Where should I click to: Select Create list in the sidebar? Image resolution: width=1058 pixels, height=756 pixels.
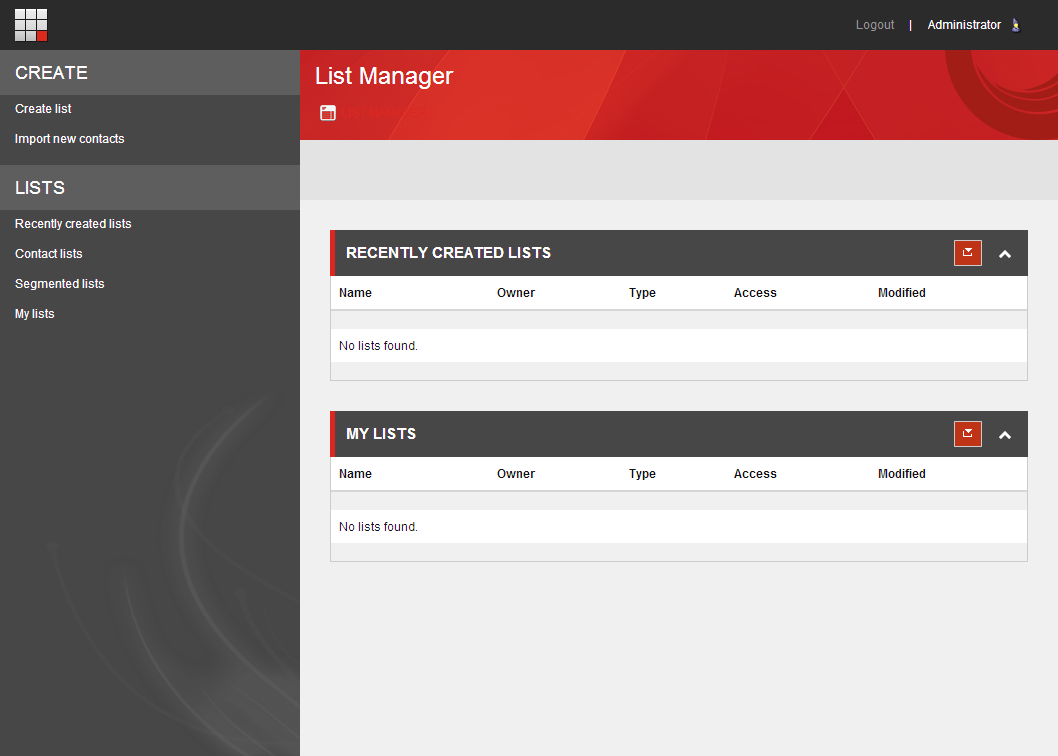[43, 109]
